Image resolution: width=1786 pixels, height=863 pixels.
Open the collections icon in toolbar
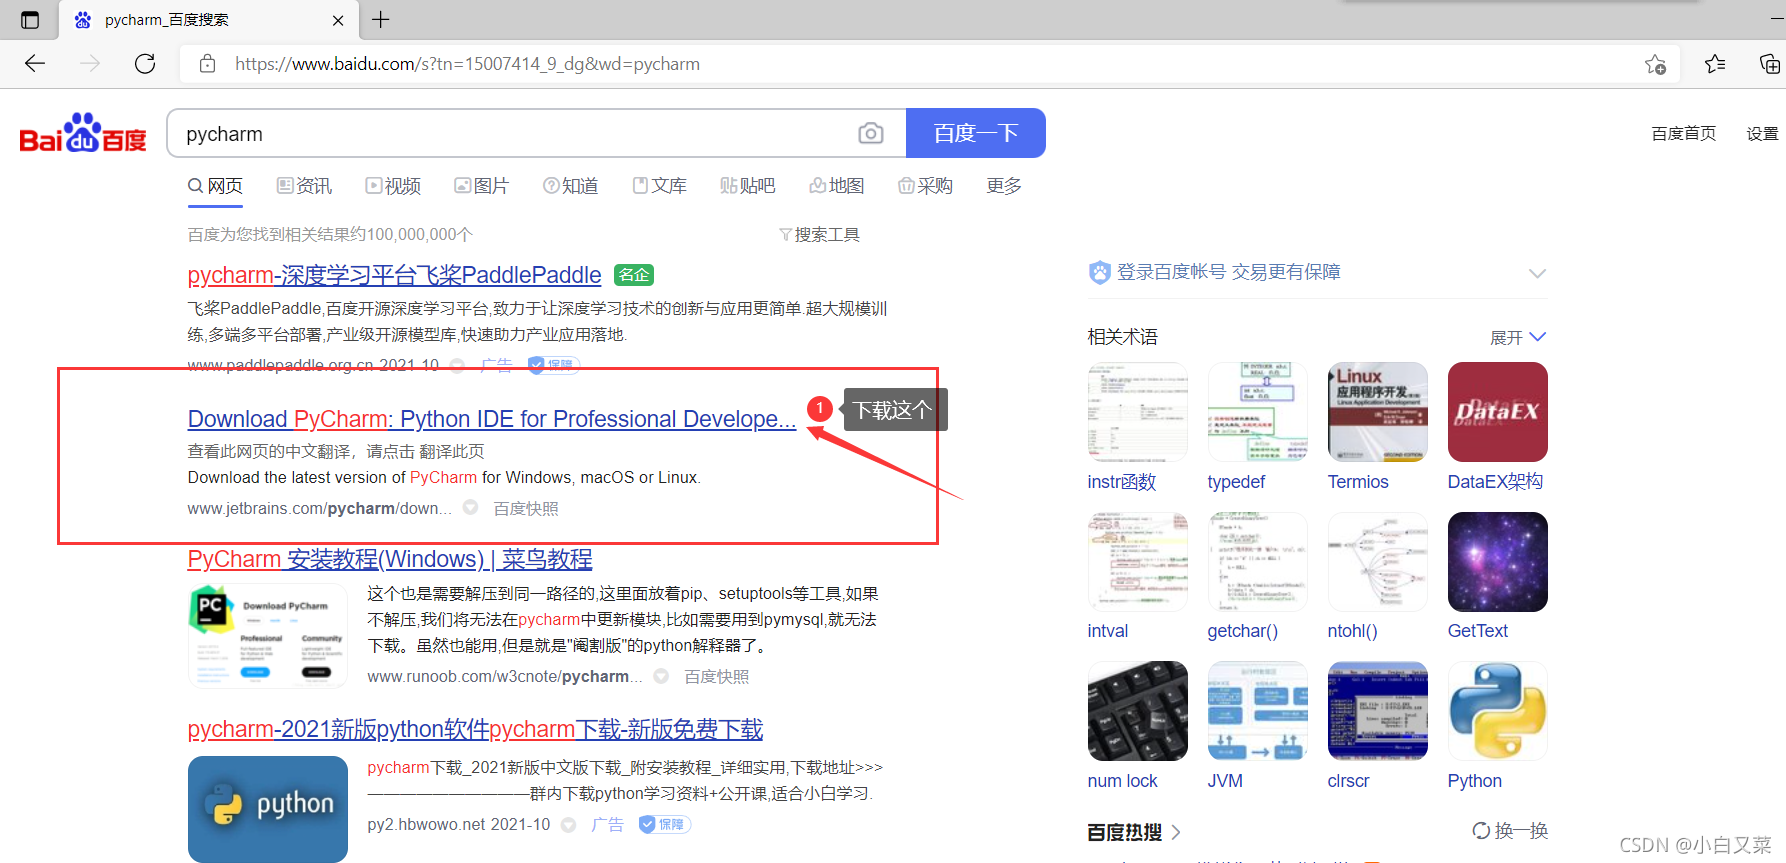(1769, 64)
